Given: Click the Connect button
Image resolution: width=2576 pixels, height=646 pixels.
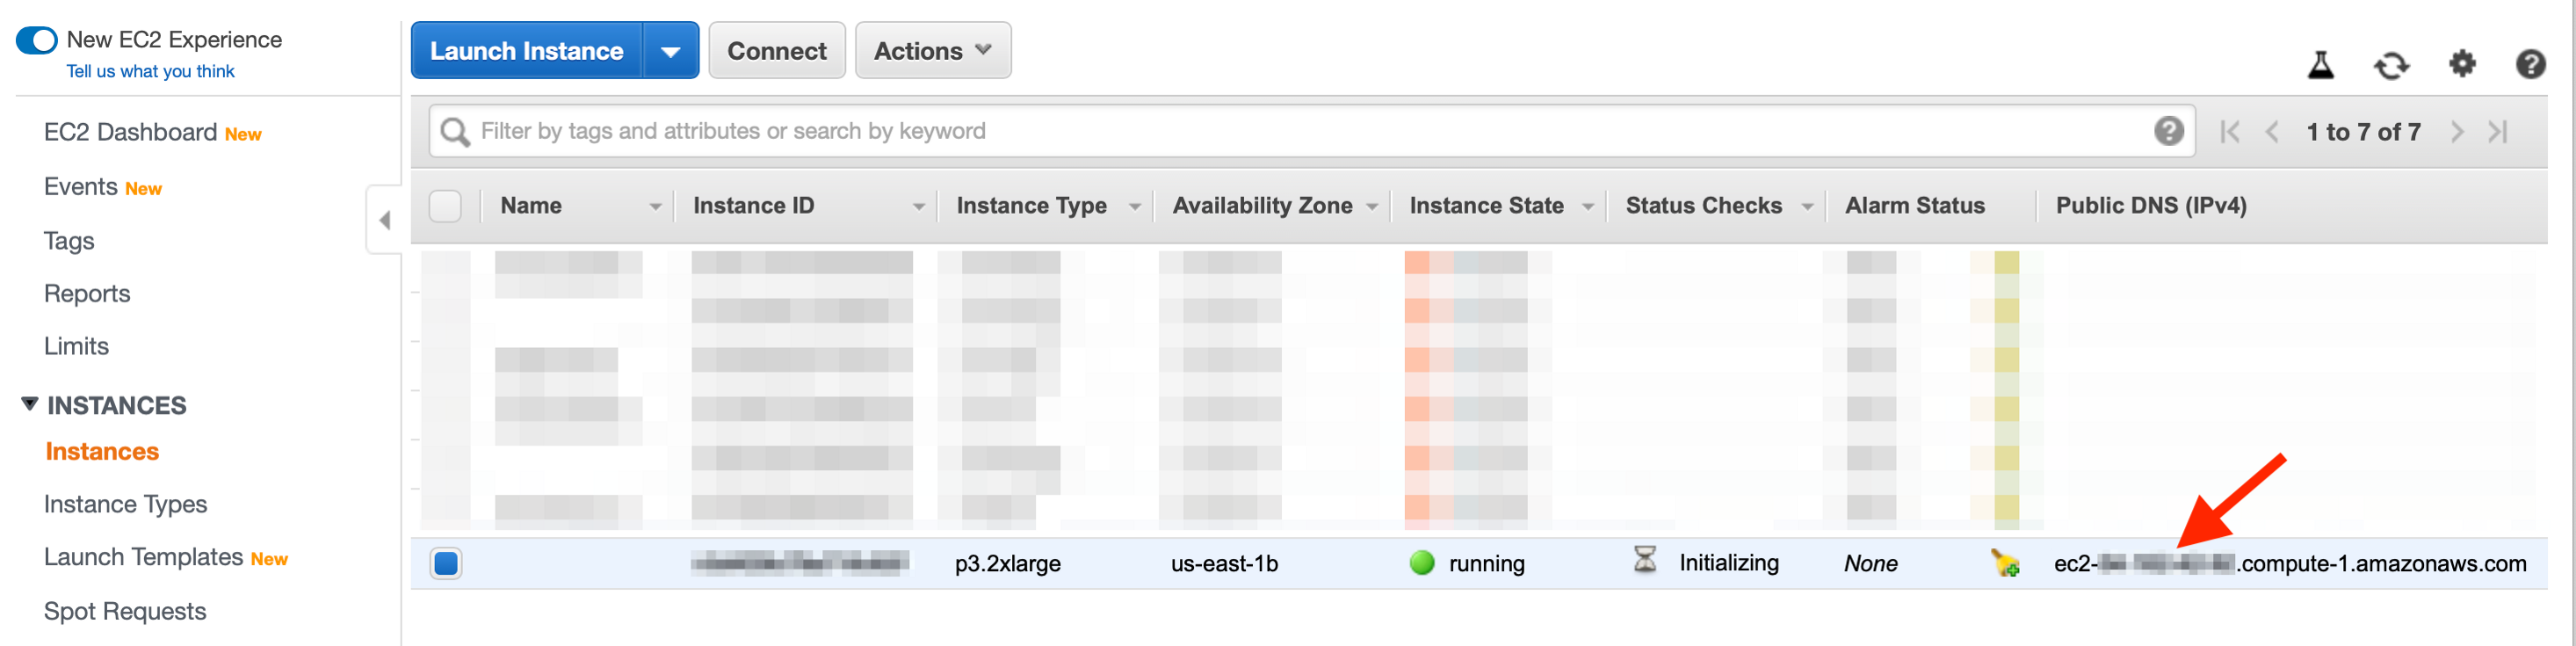Looking at the screenshot, I should [776, 51].
